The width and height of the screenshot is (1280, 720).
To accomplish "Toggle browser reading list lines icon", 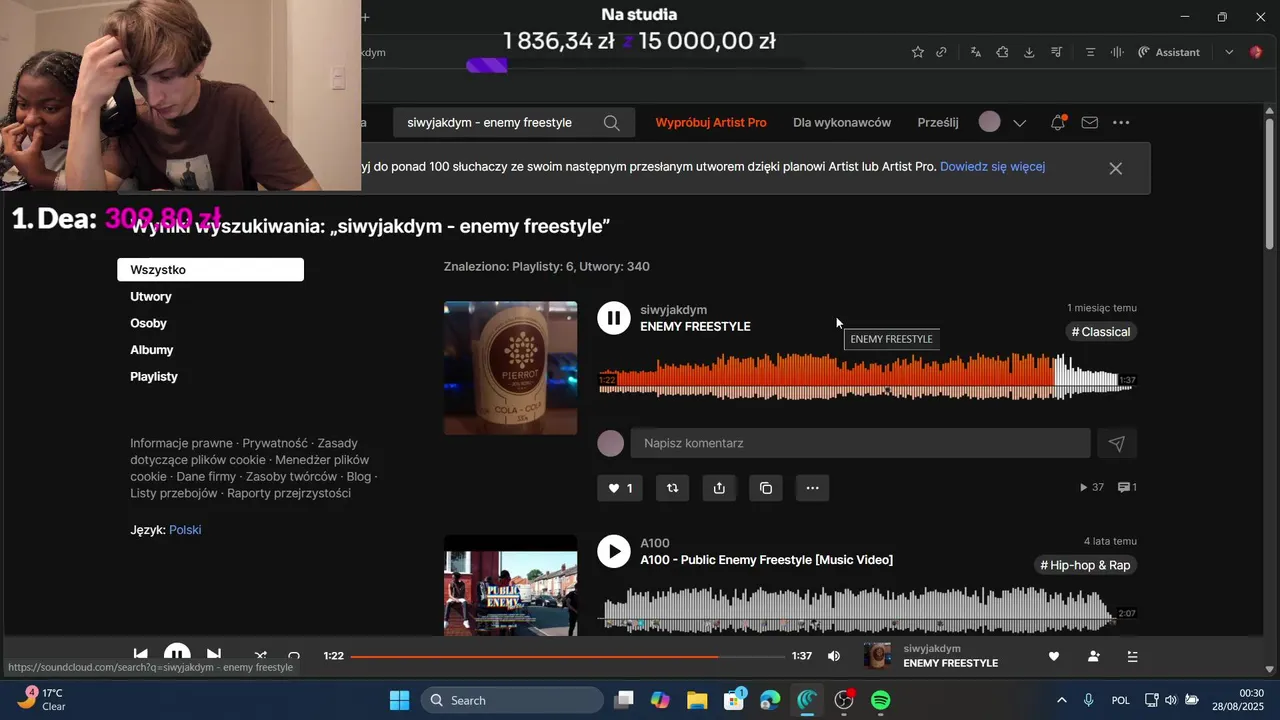I will click(1091, 52).
